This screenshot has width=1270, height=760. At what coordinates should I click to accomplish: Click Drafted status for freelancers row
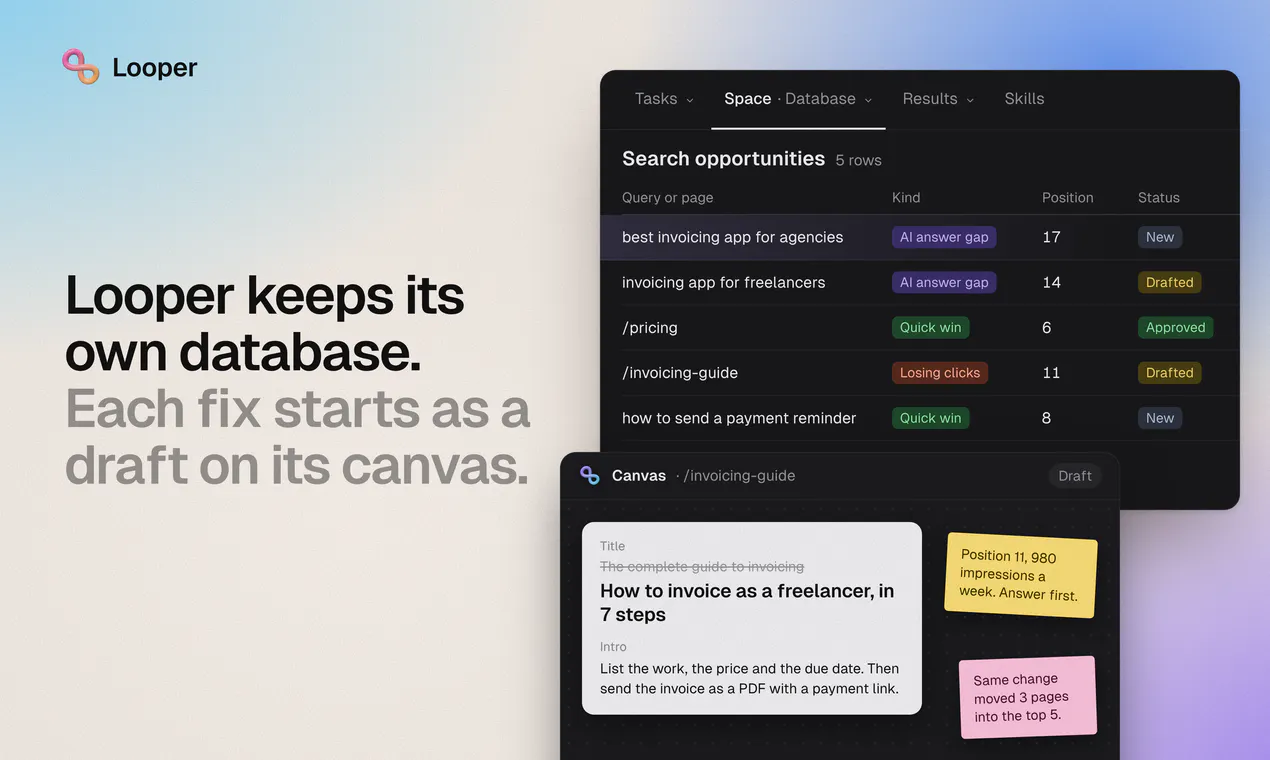coord(1170,282)
